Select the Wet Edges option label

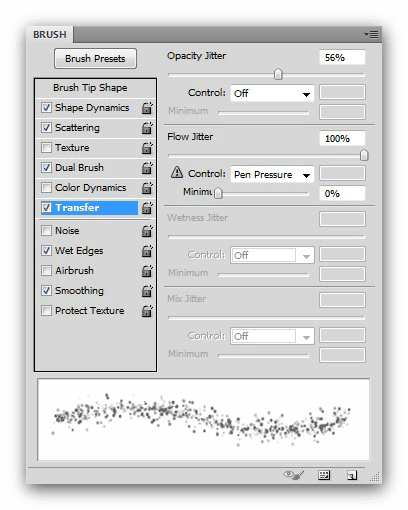click(x=79, y=251)
